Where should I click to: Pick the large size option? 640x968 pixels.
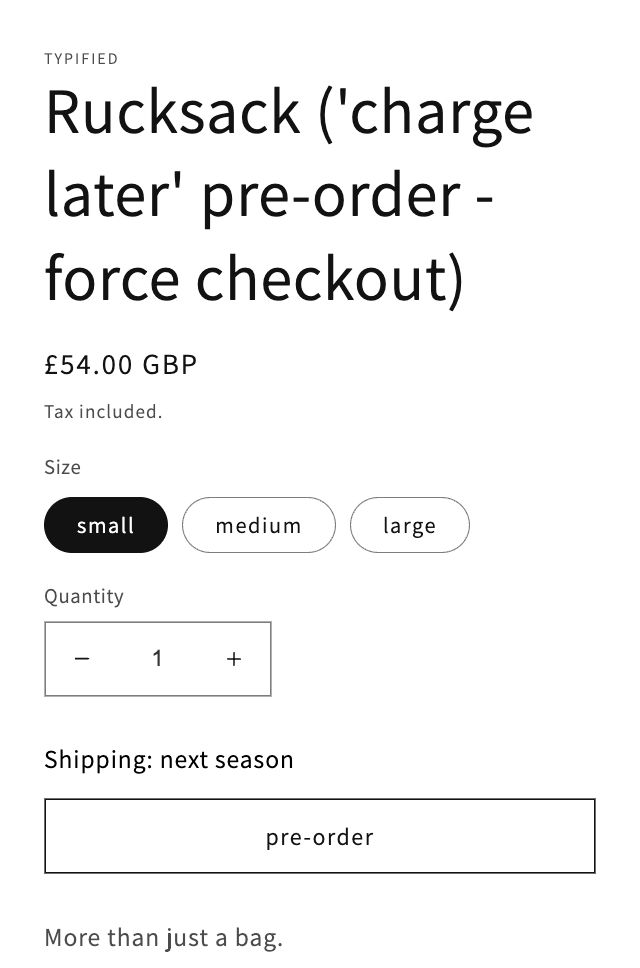tap(409, 525)
